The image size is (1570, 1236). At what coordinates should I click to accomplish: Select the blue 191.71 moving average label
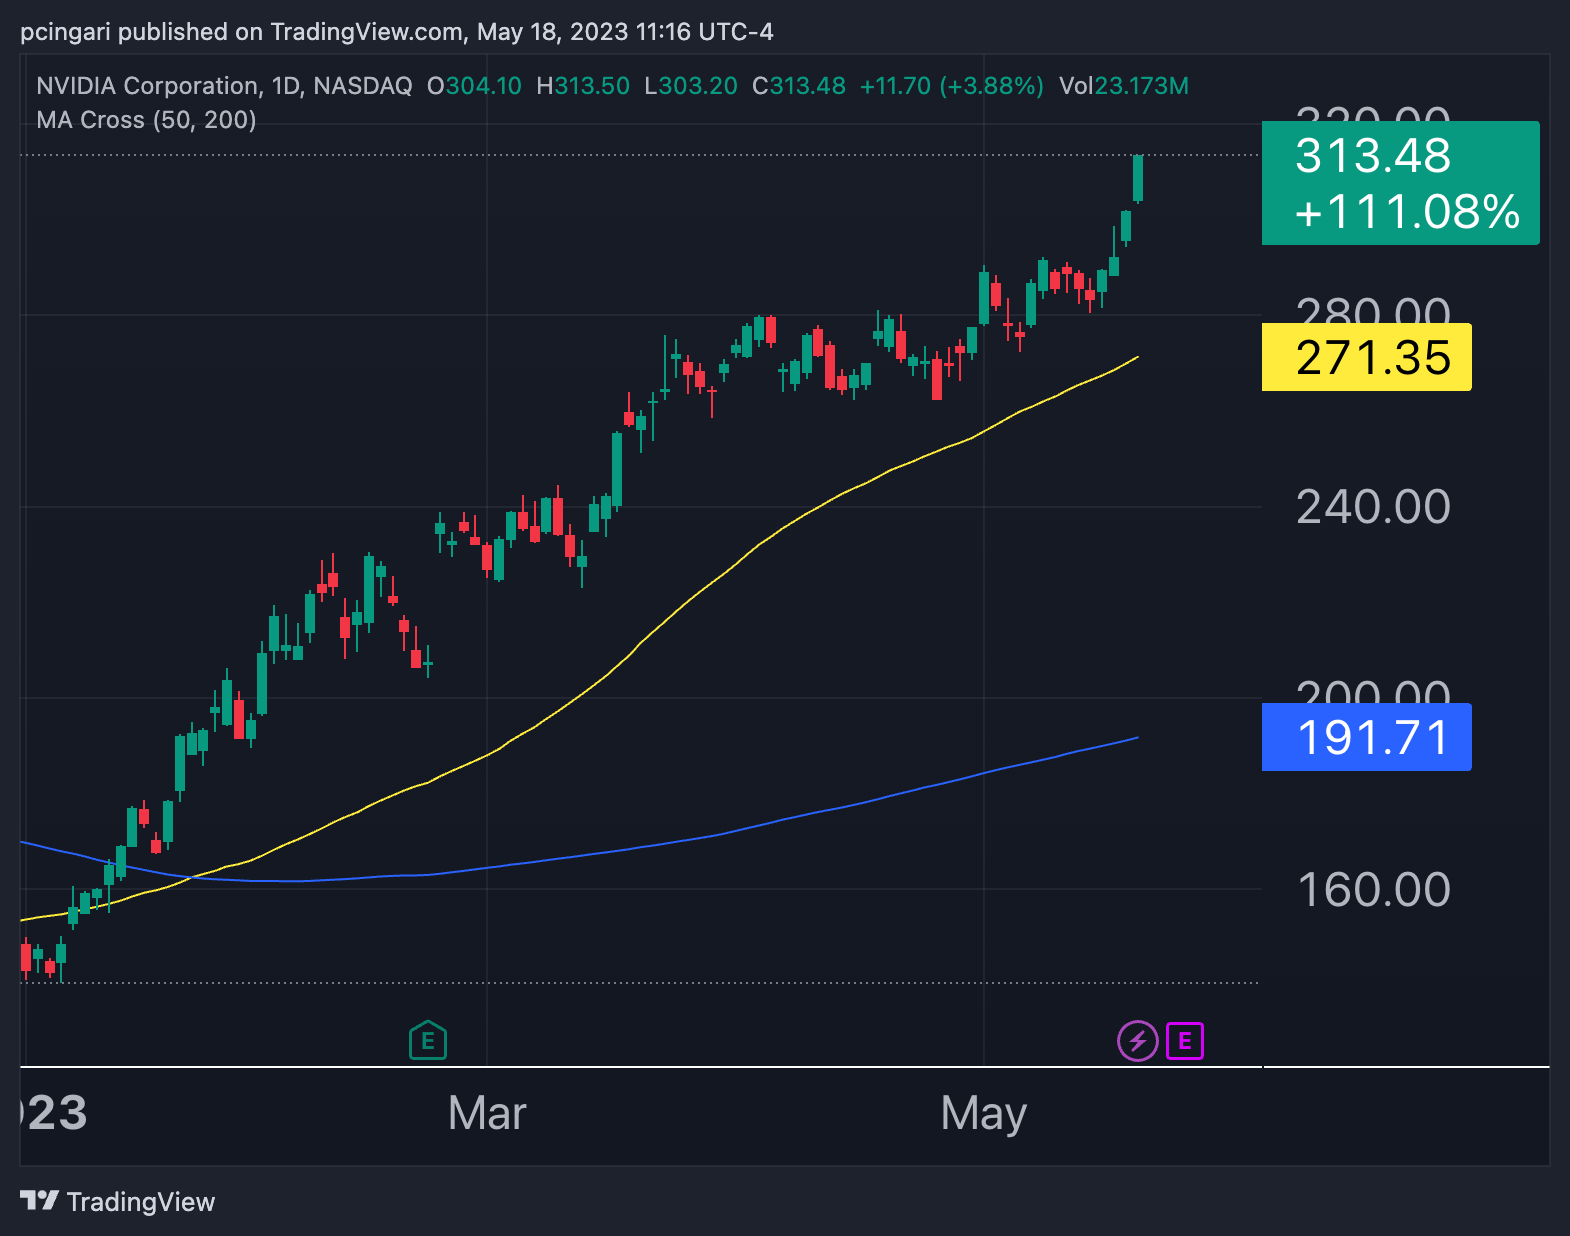tap(1366, 737)
